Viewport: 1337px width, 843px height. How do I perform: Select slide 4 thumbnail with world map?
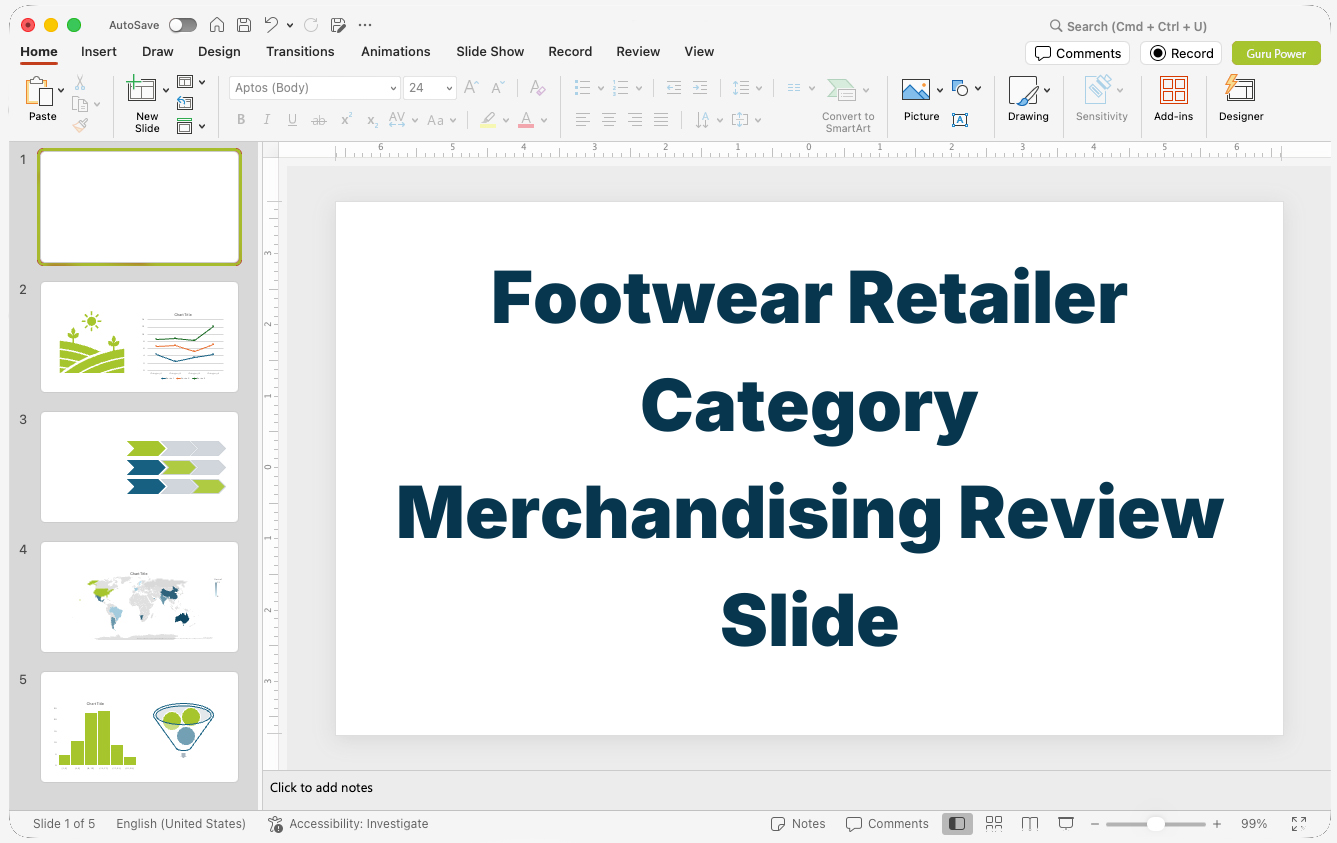(x=139, y=597)
